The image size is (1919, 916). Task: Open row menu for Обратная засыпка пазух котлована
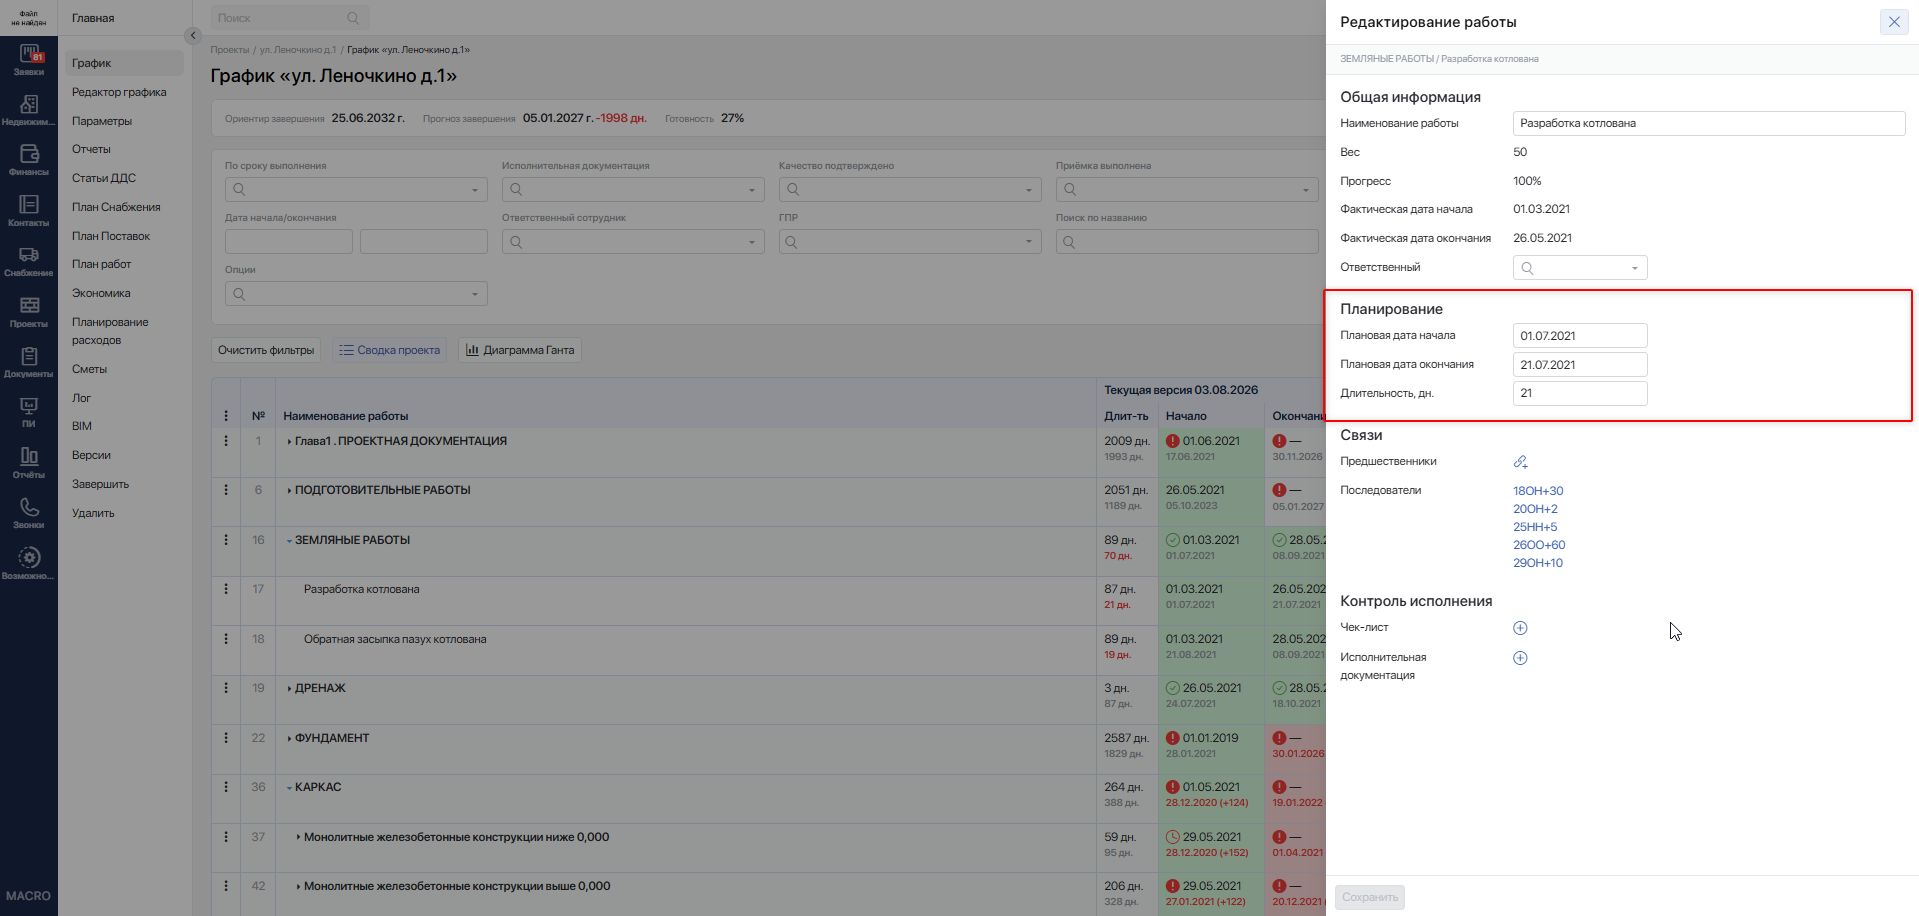pyautogui.click(x=226, y=639)
